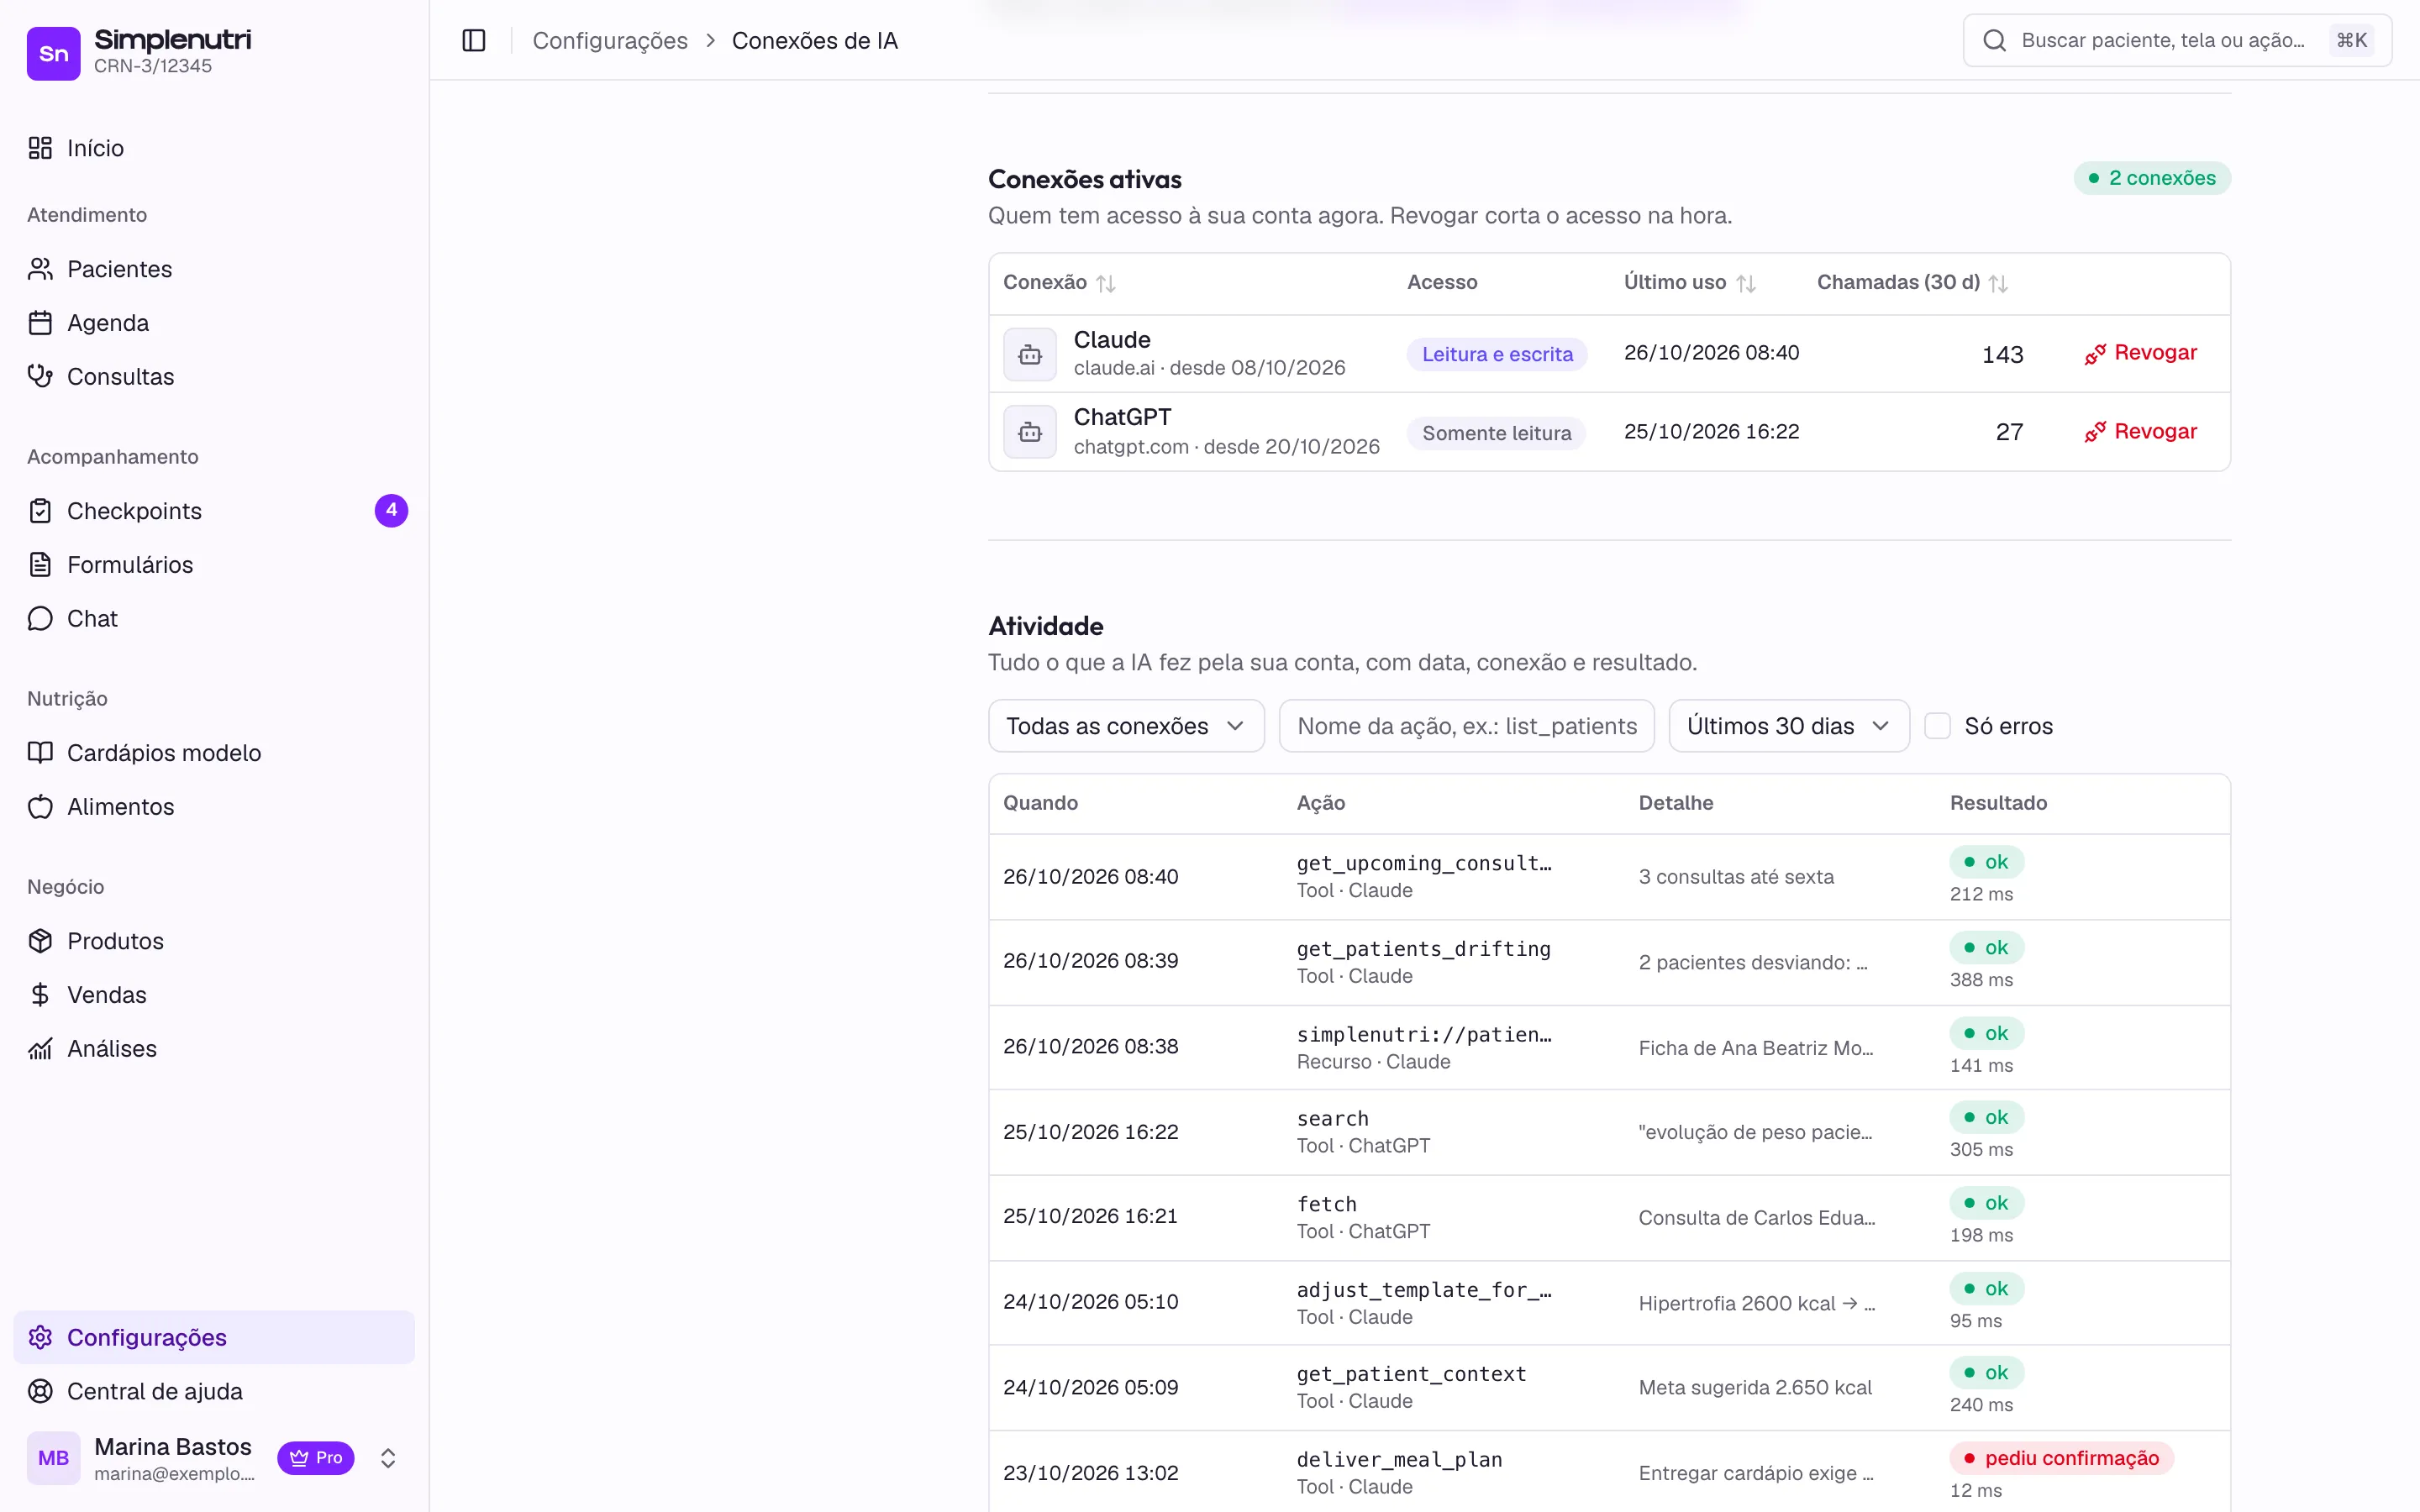
Task: Sort by the Último uso column
Action: point(1689,282)
